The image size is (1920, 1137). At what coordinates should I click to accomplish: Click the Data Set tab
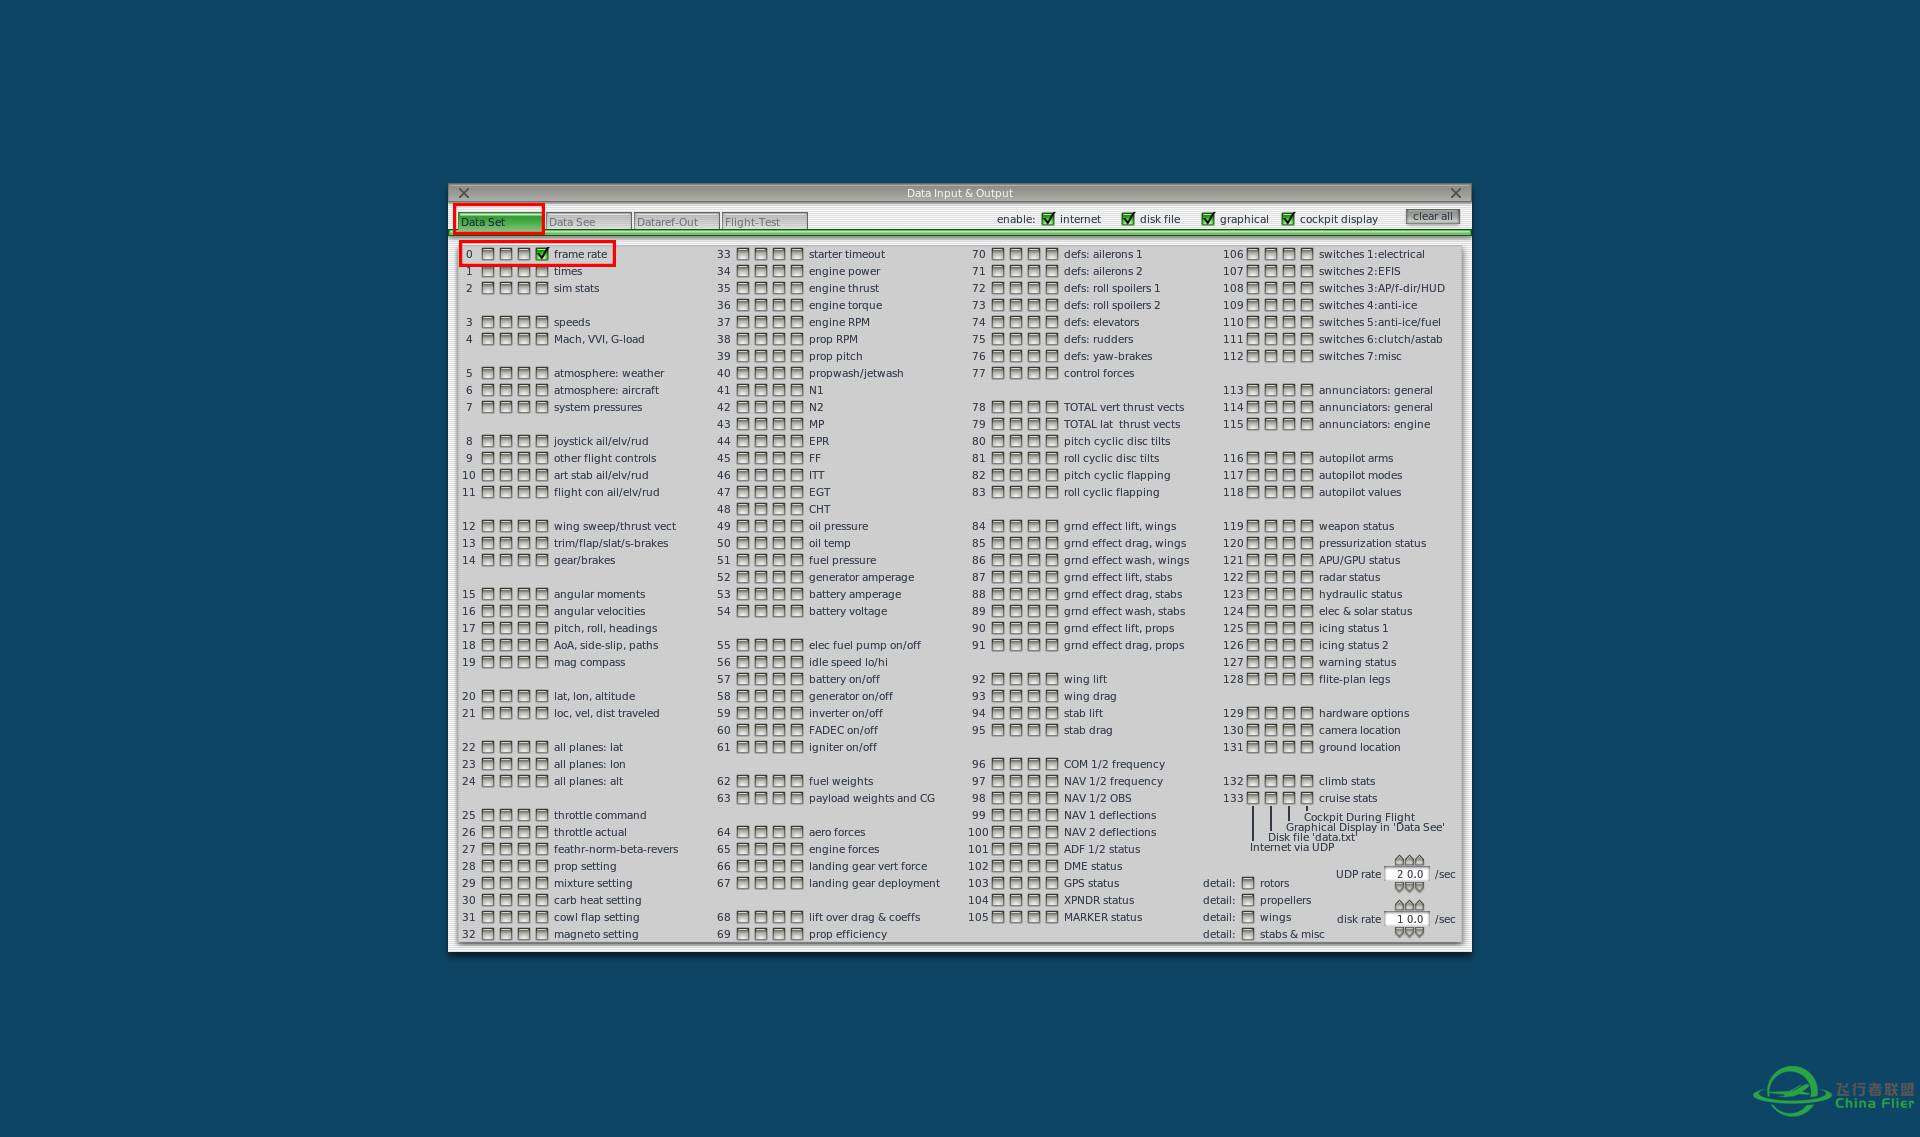click(x=498, y=221)
